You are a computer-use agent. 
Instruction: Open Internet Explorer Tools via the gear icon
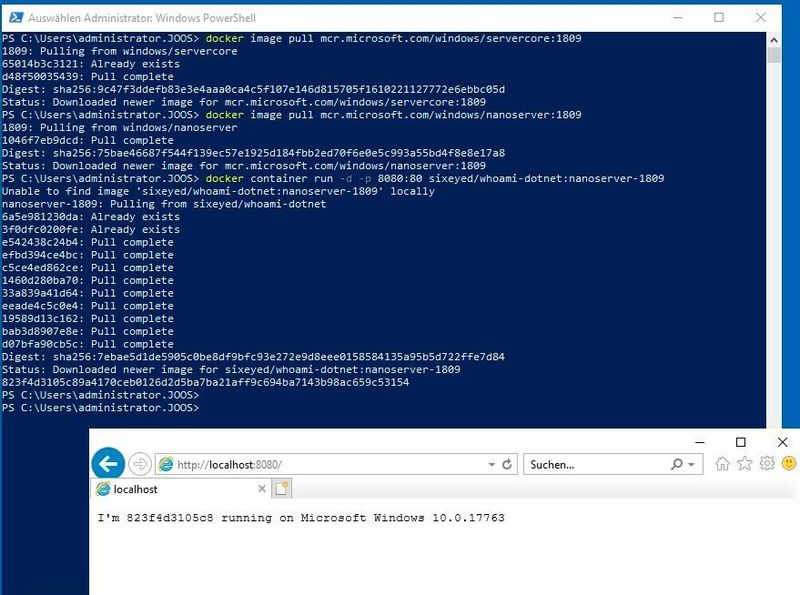766,463
